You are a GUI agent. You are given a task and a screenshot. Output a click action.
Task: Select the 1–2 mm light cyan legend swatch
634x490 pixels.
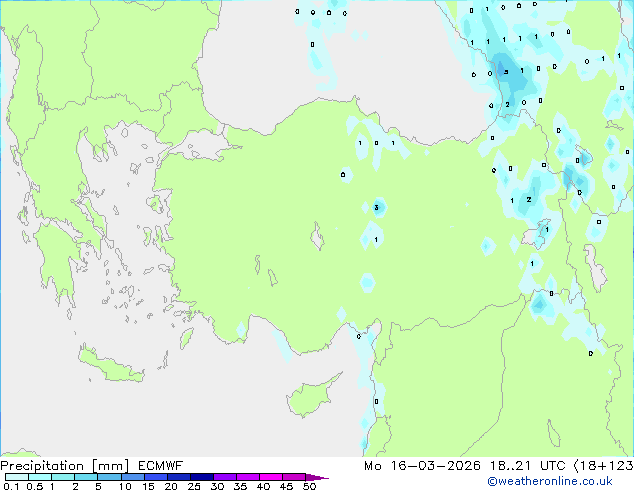point(63,477)
